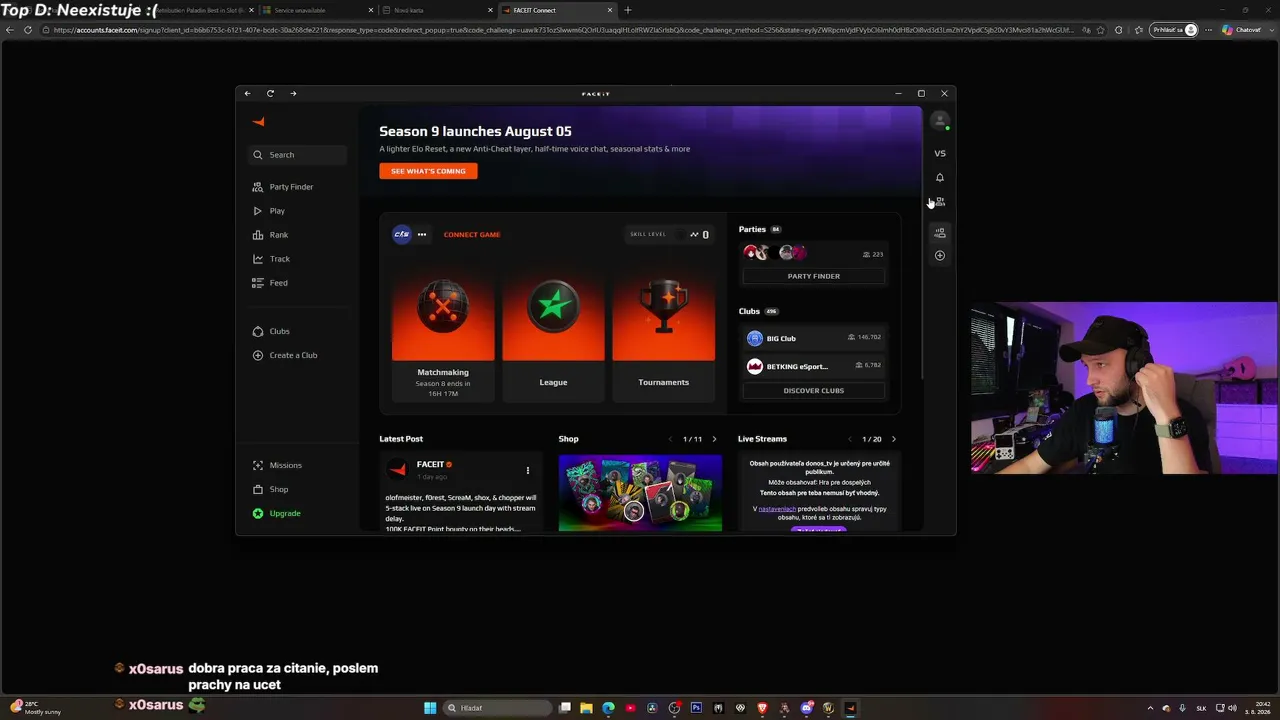Open Brave browser from the taskbar
This screenshot has height=720, width=1280.
click(763, 708)
